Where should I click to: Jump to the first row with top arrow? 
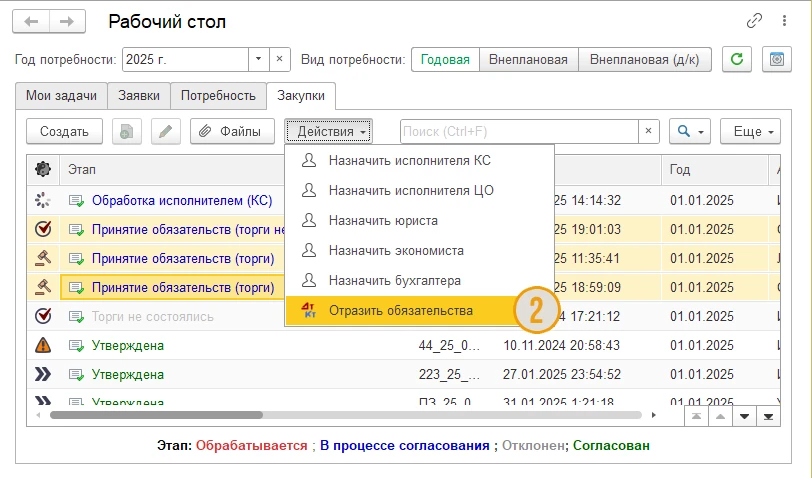tap(697, 416)
